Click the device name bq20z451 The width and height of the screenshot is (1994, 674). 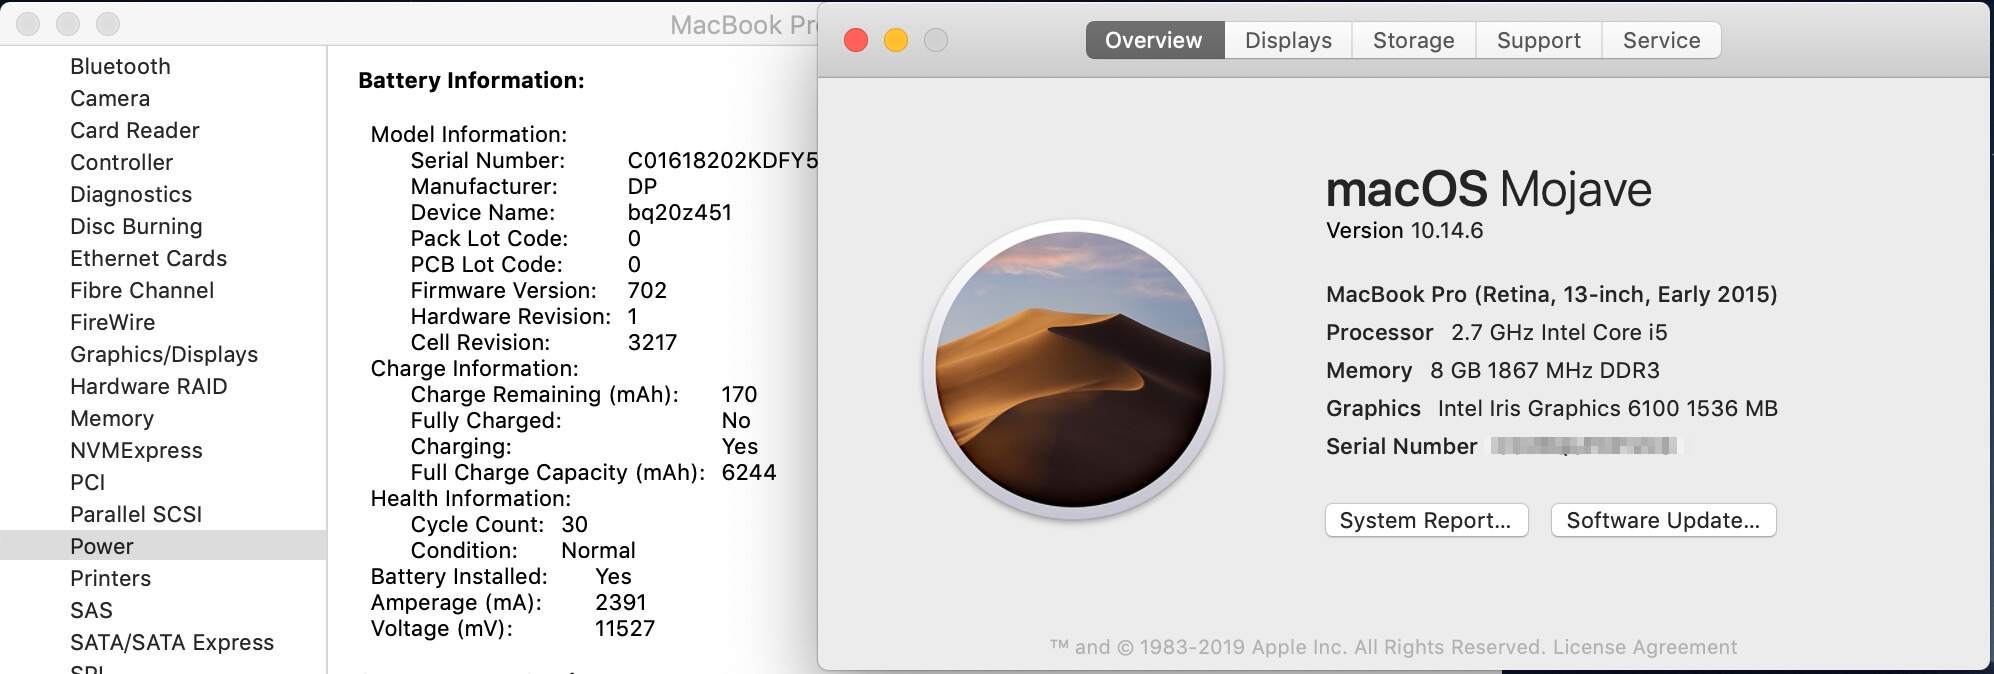[x=680, y=212]
